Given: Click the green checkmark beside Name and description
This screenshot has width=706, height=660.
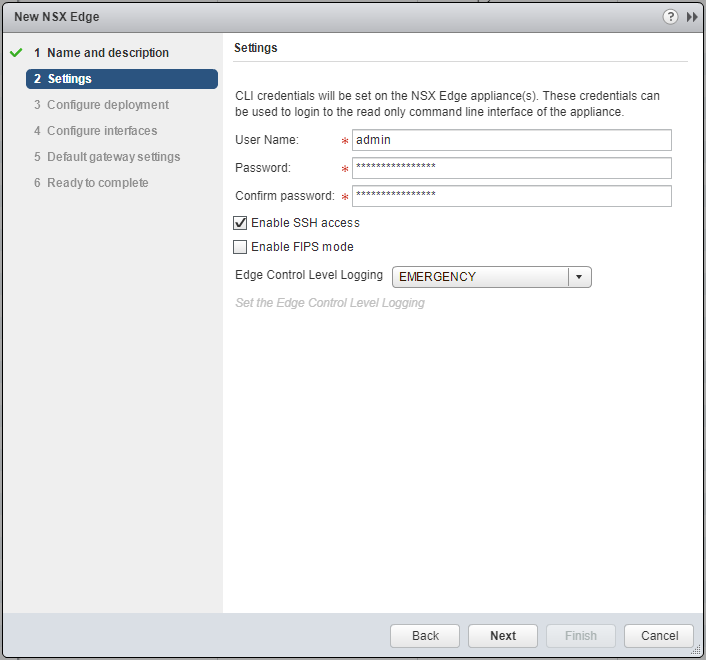Looking at the screenshot, I should (x=15, y=53).
